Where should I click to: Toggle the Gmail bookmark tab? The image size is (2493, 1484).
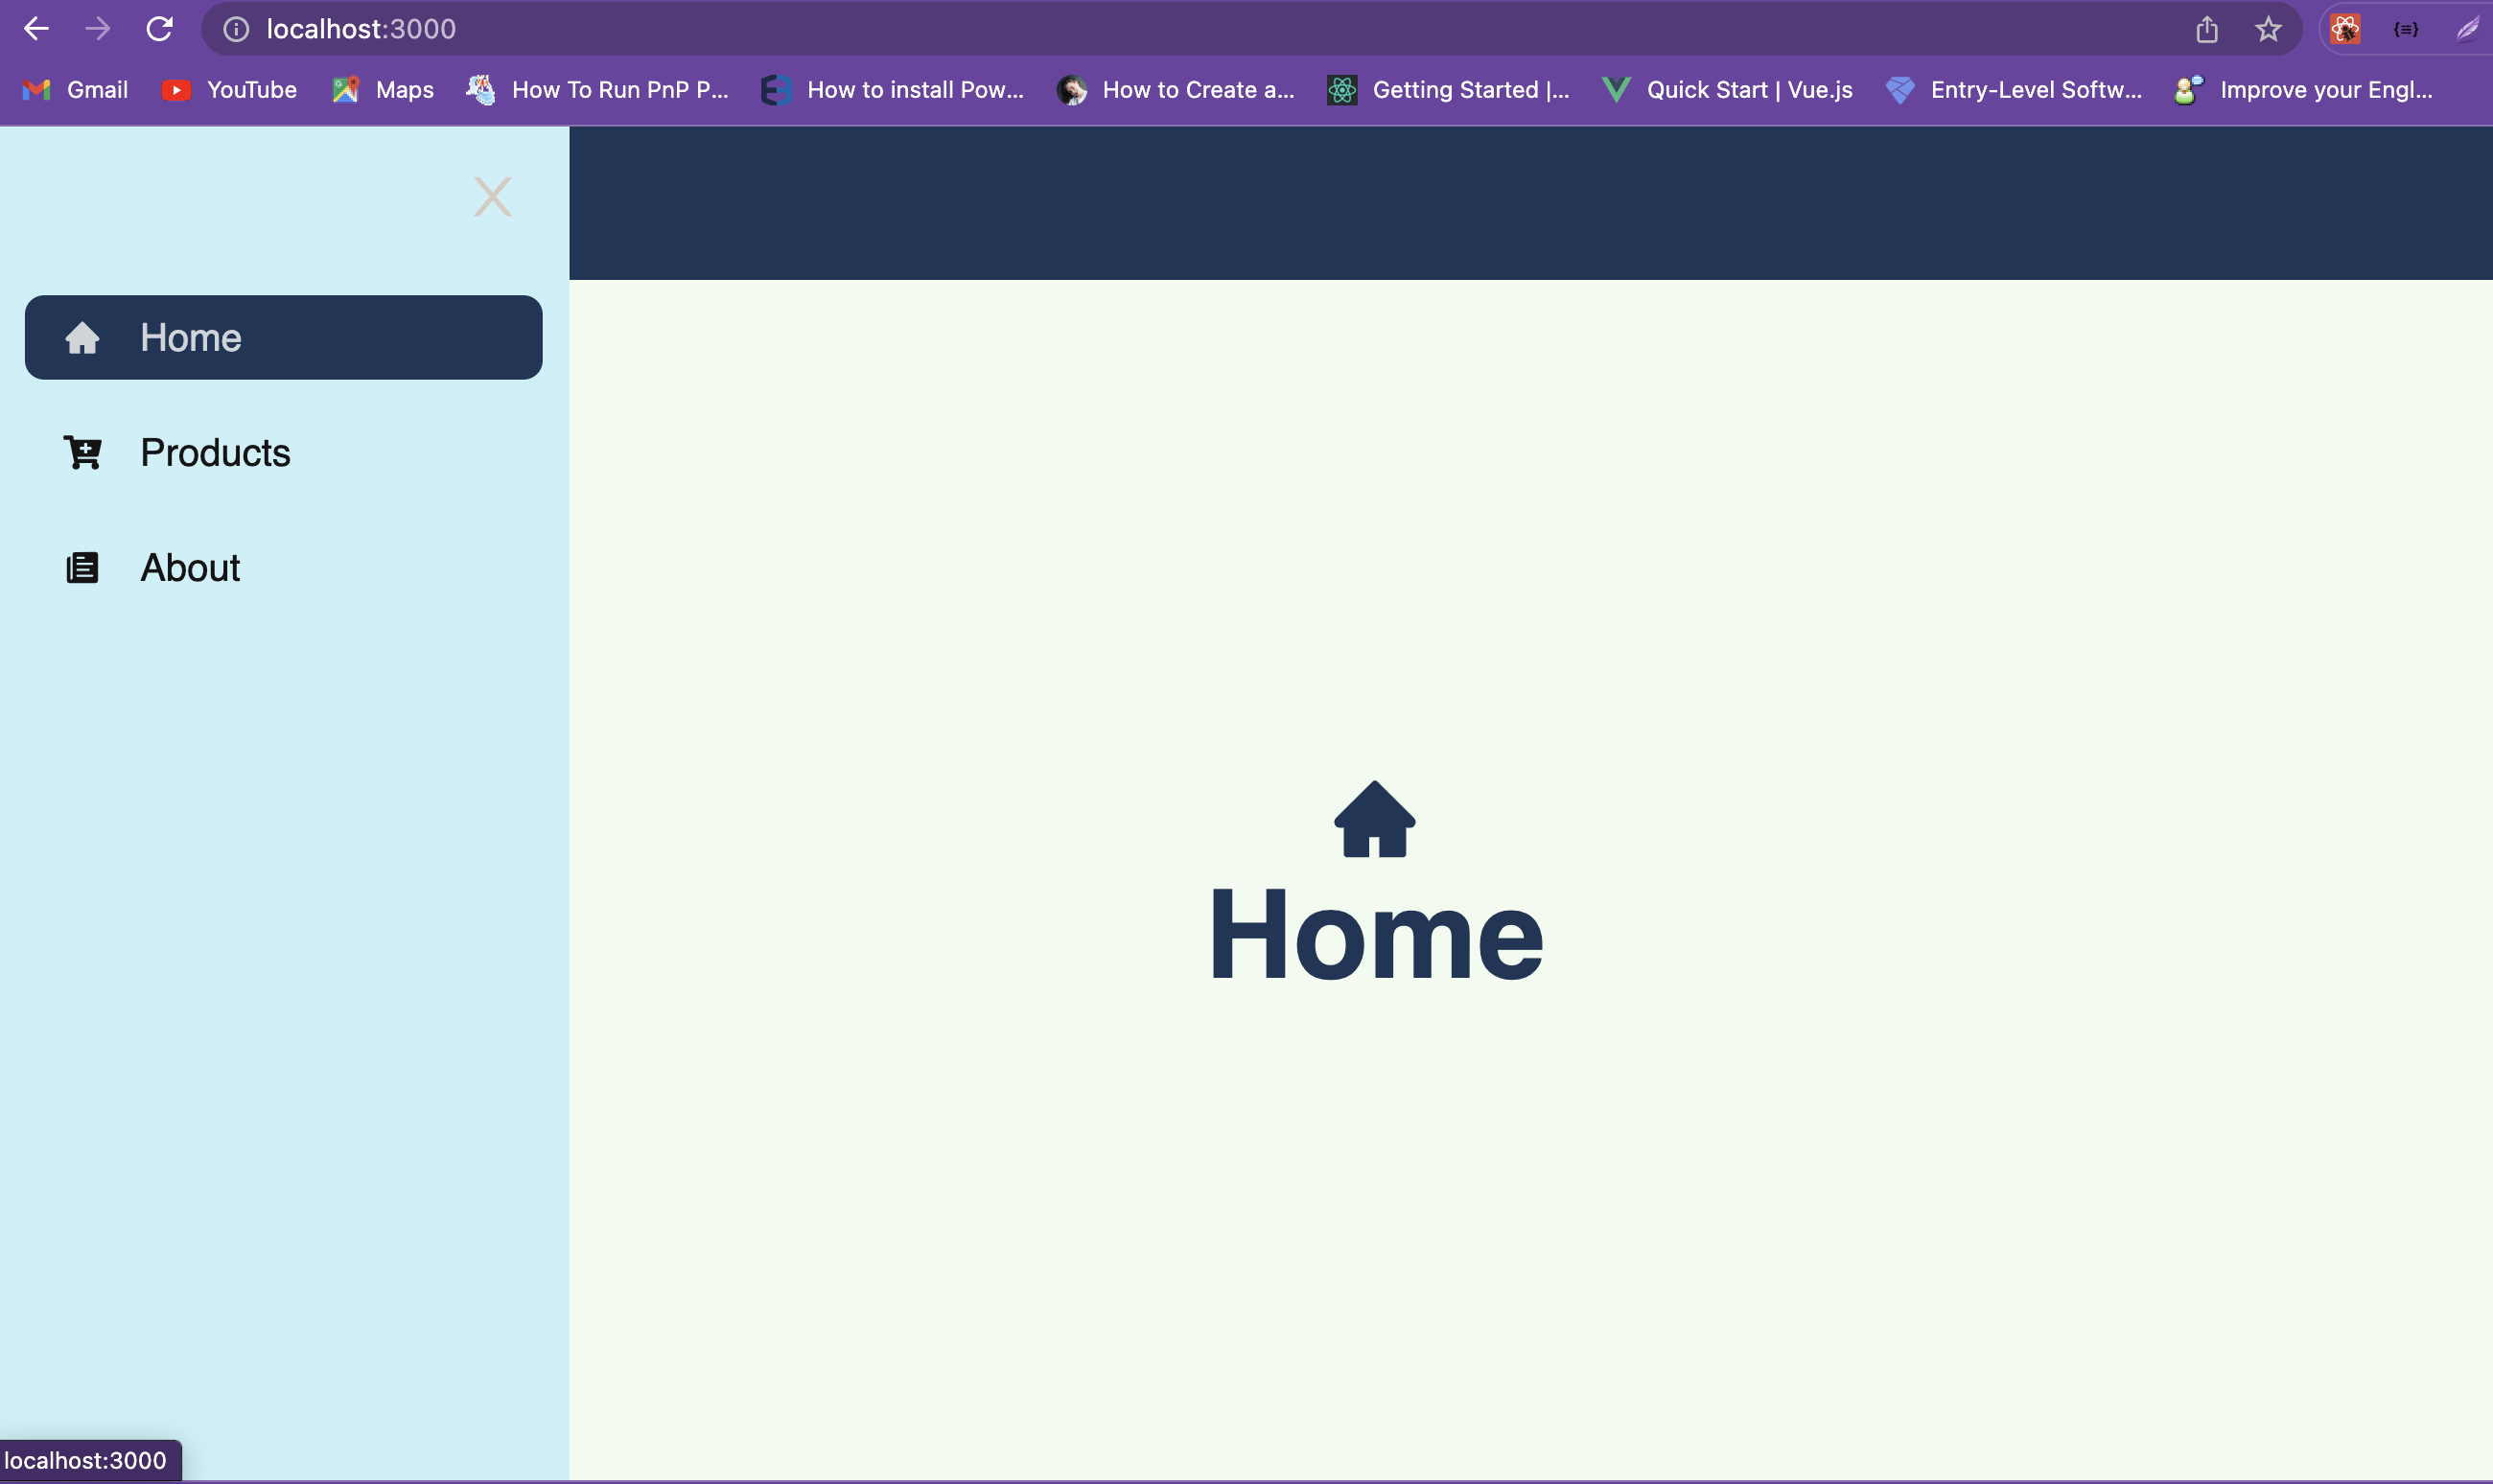tap(73, 88)
